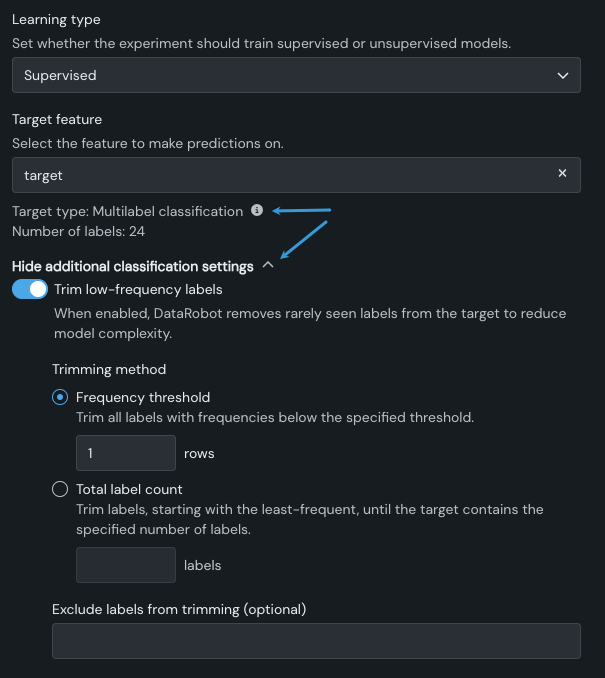Click the "Total label count" option label text
This screenshot has width=605, height=678.
point(129,489)
